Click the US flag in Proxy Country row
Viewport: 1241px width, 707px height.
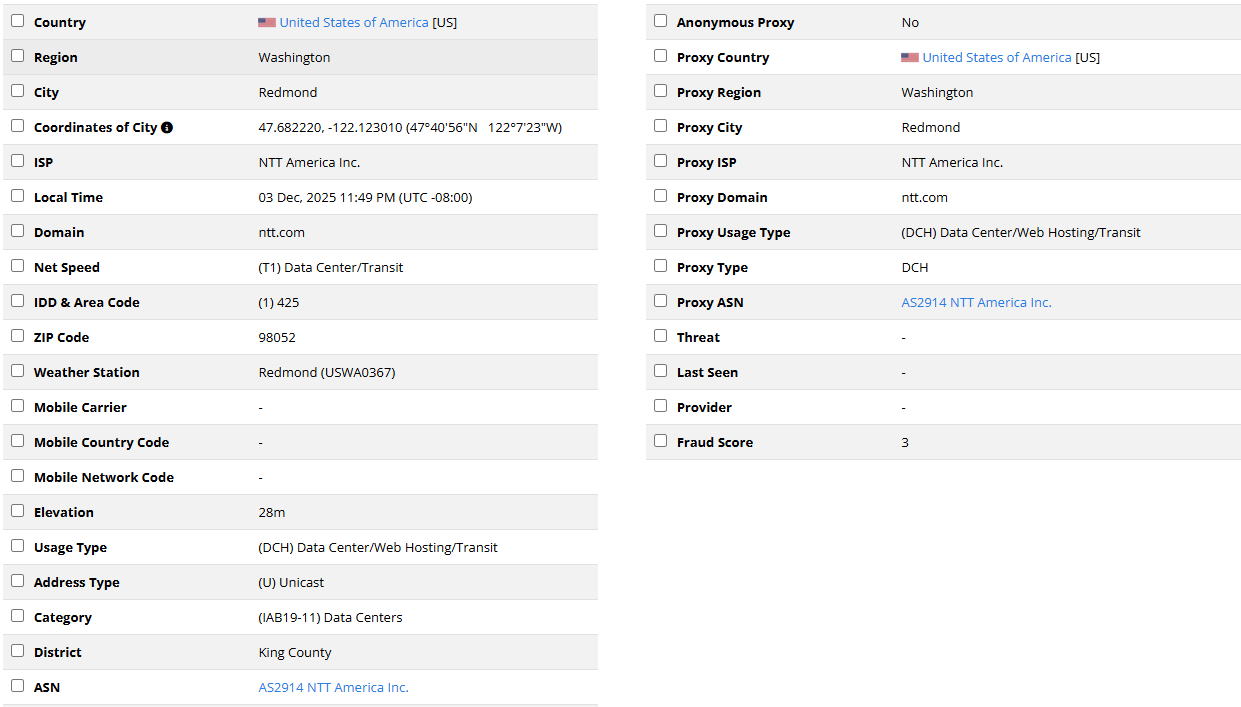[x=910, y=57]
